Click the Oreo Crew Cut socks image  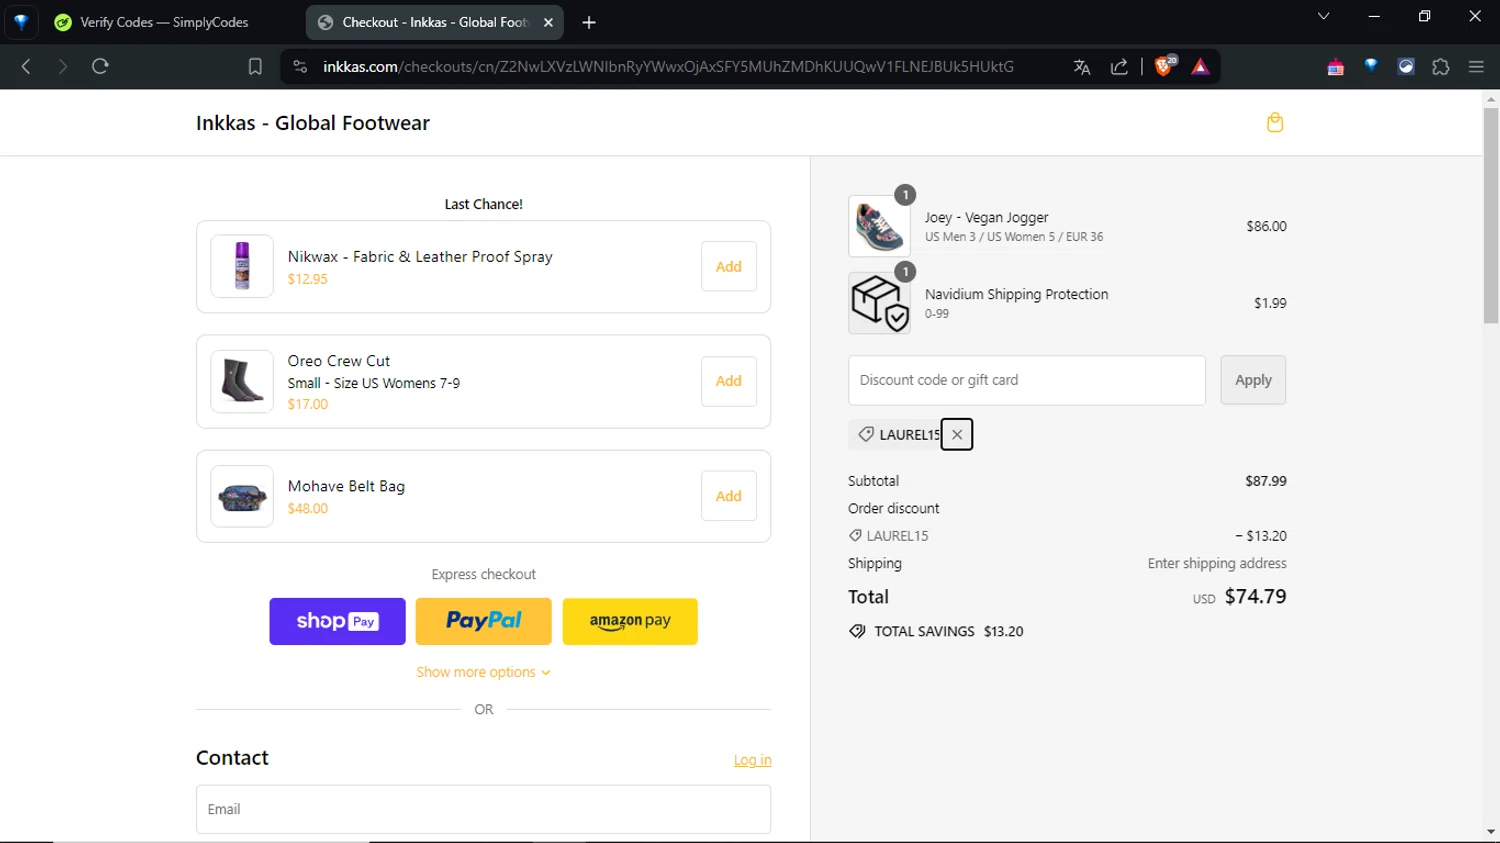click(x=242, y=381)
